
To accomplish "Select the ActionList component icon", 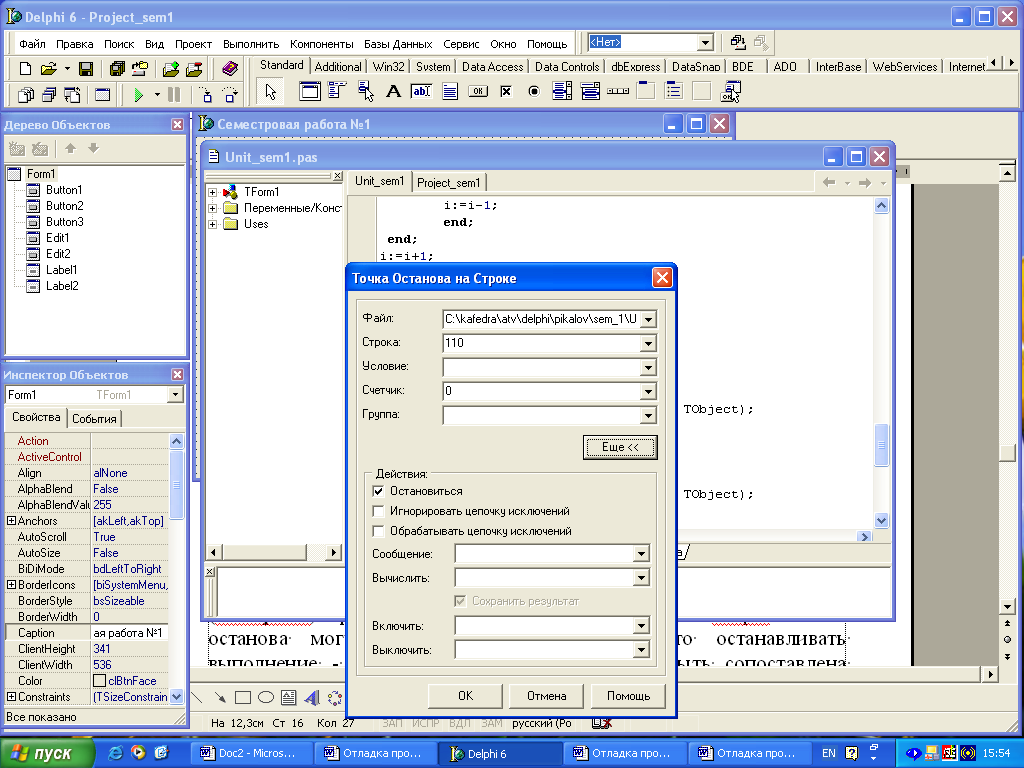I will [731, 91].
